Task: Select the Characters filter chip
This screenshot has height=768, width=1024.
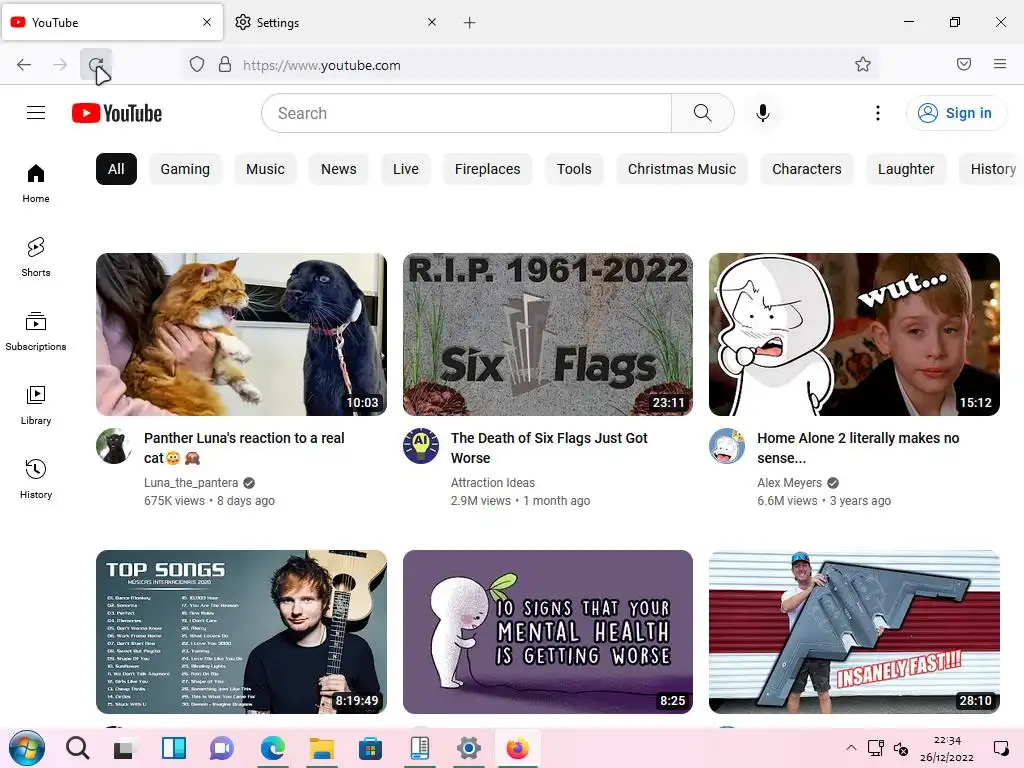Action: click(x=807, y=169)
